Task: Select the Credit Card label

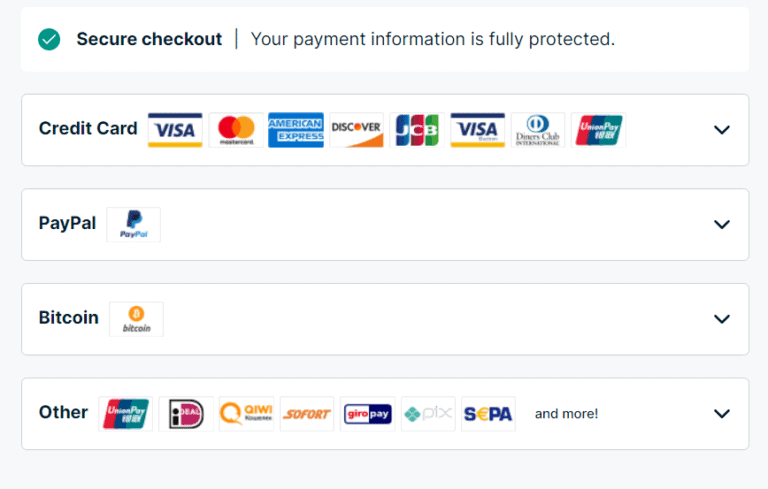Action: coord(88,128)
